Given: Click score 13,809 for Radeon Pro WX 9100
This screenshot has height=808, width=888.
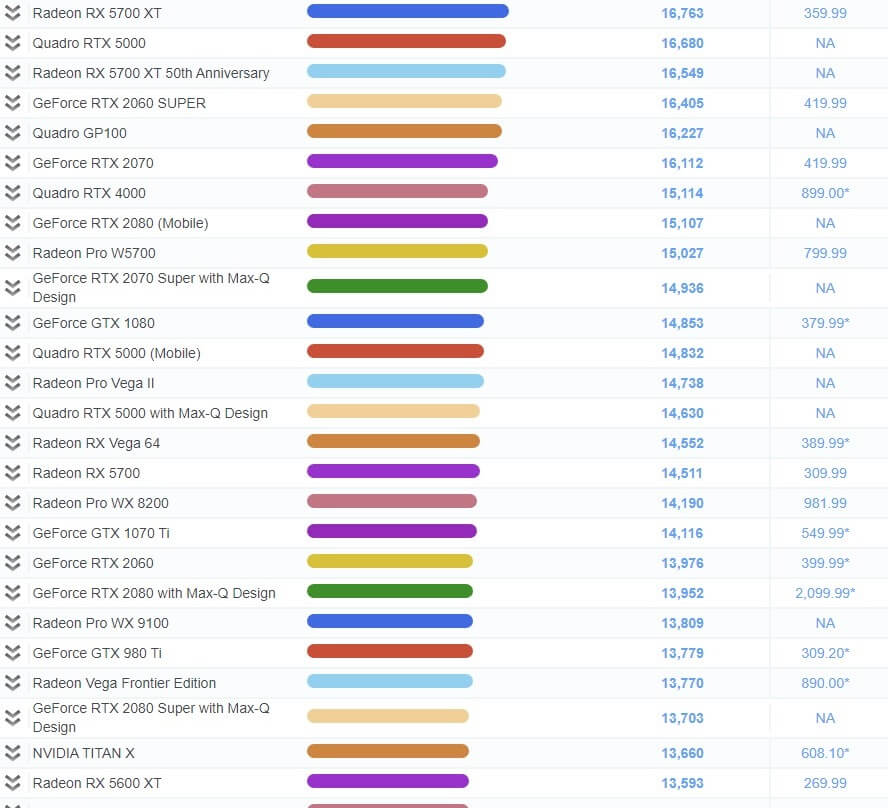Looking at the screenshot, I should point(682,623).
